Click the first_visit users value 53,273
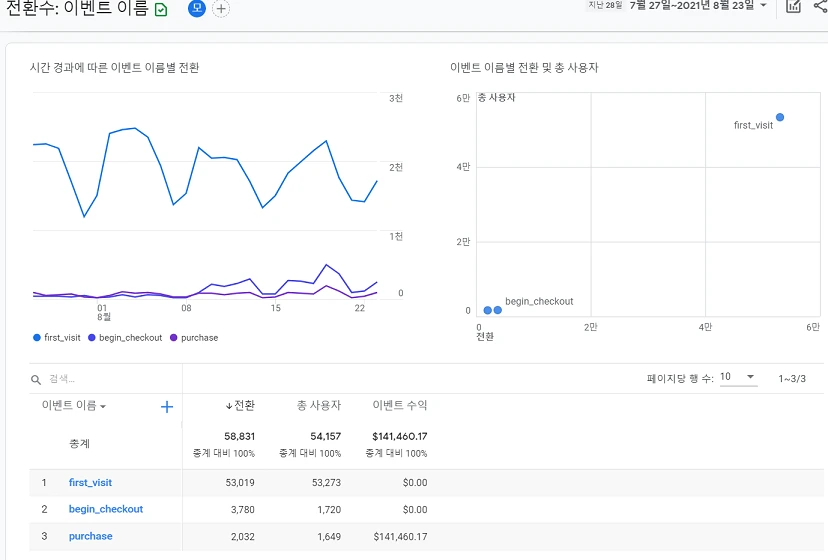The height and width of the screenshot is (560, 828). pos(326,482)
